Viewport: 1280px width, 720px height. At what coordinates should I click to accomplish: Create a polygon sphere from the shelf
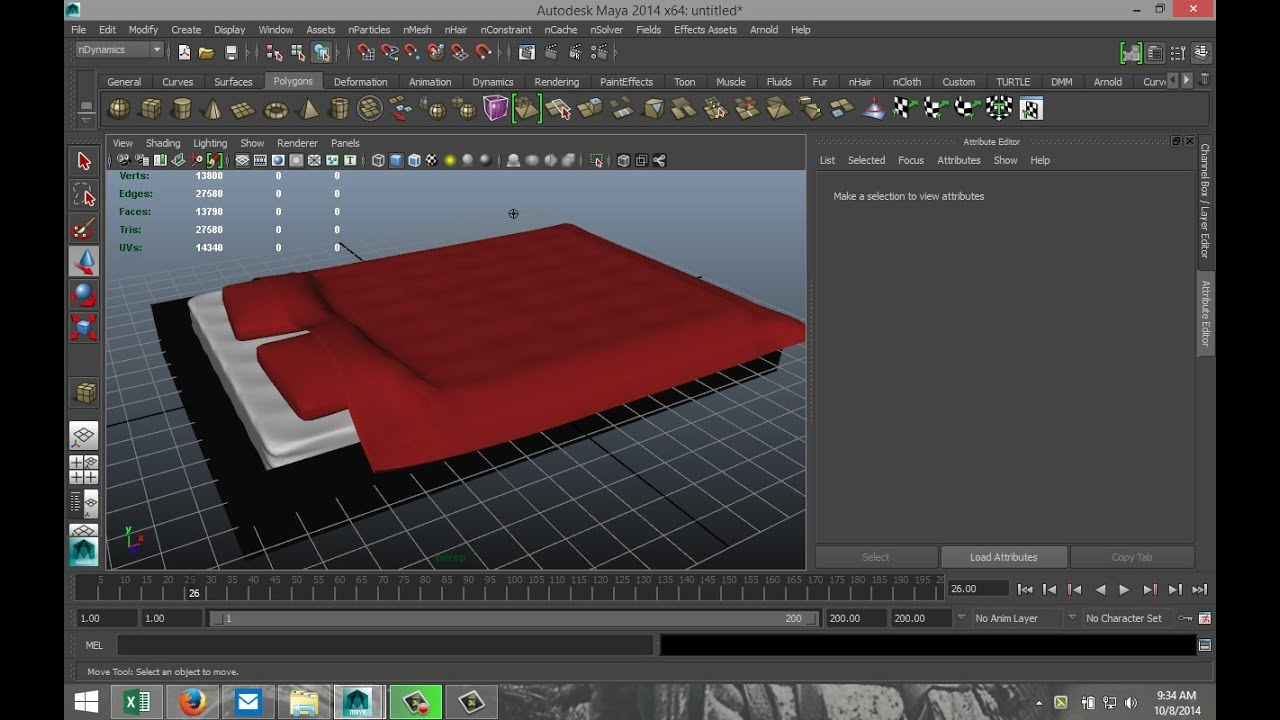(119, 108)
